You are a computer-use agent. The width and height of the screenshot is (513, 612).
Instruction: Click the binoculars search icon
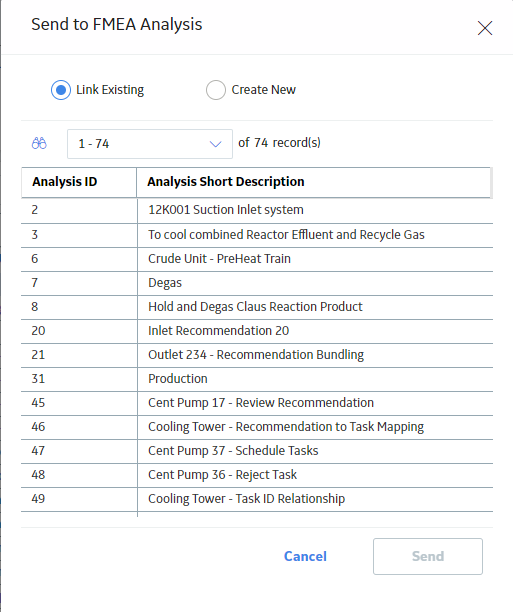pos(39,143)
